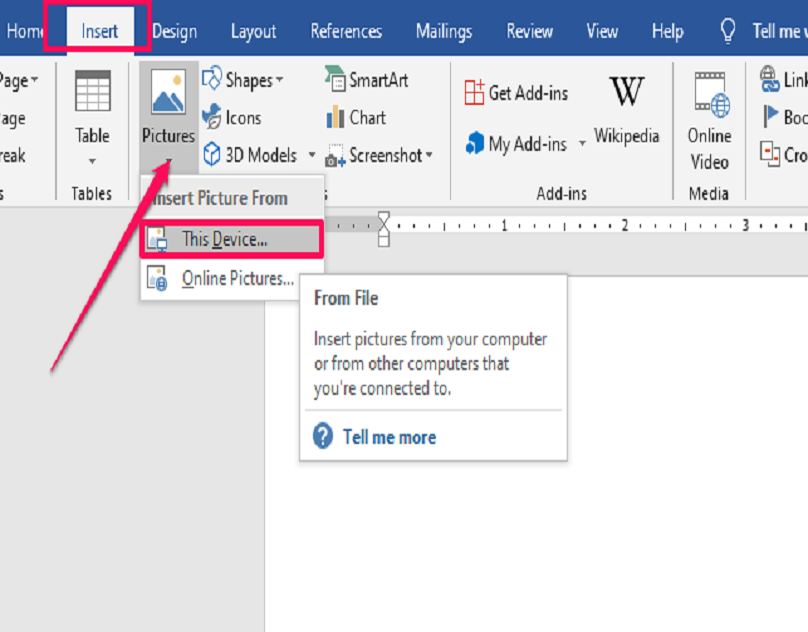Click the Link chain icon
This screenshot has width=808, height=632.
pyautogui.click(x=770, y=79)
